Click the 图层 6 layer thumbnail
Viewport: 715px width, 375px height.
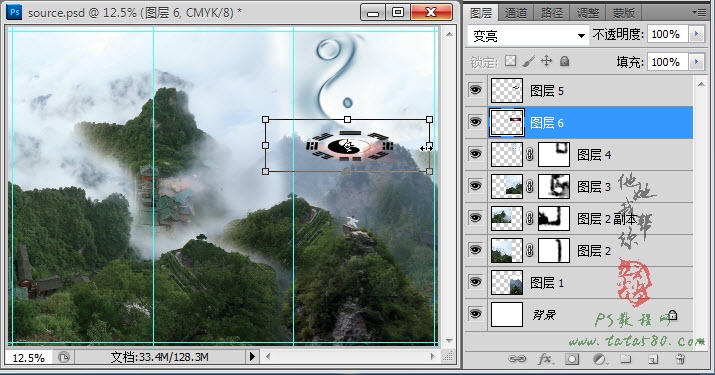[507, 123]
